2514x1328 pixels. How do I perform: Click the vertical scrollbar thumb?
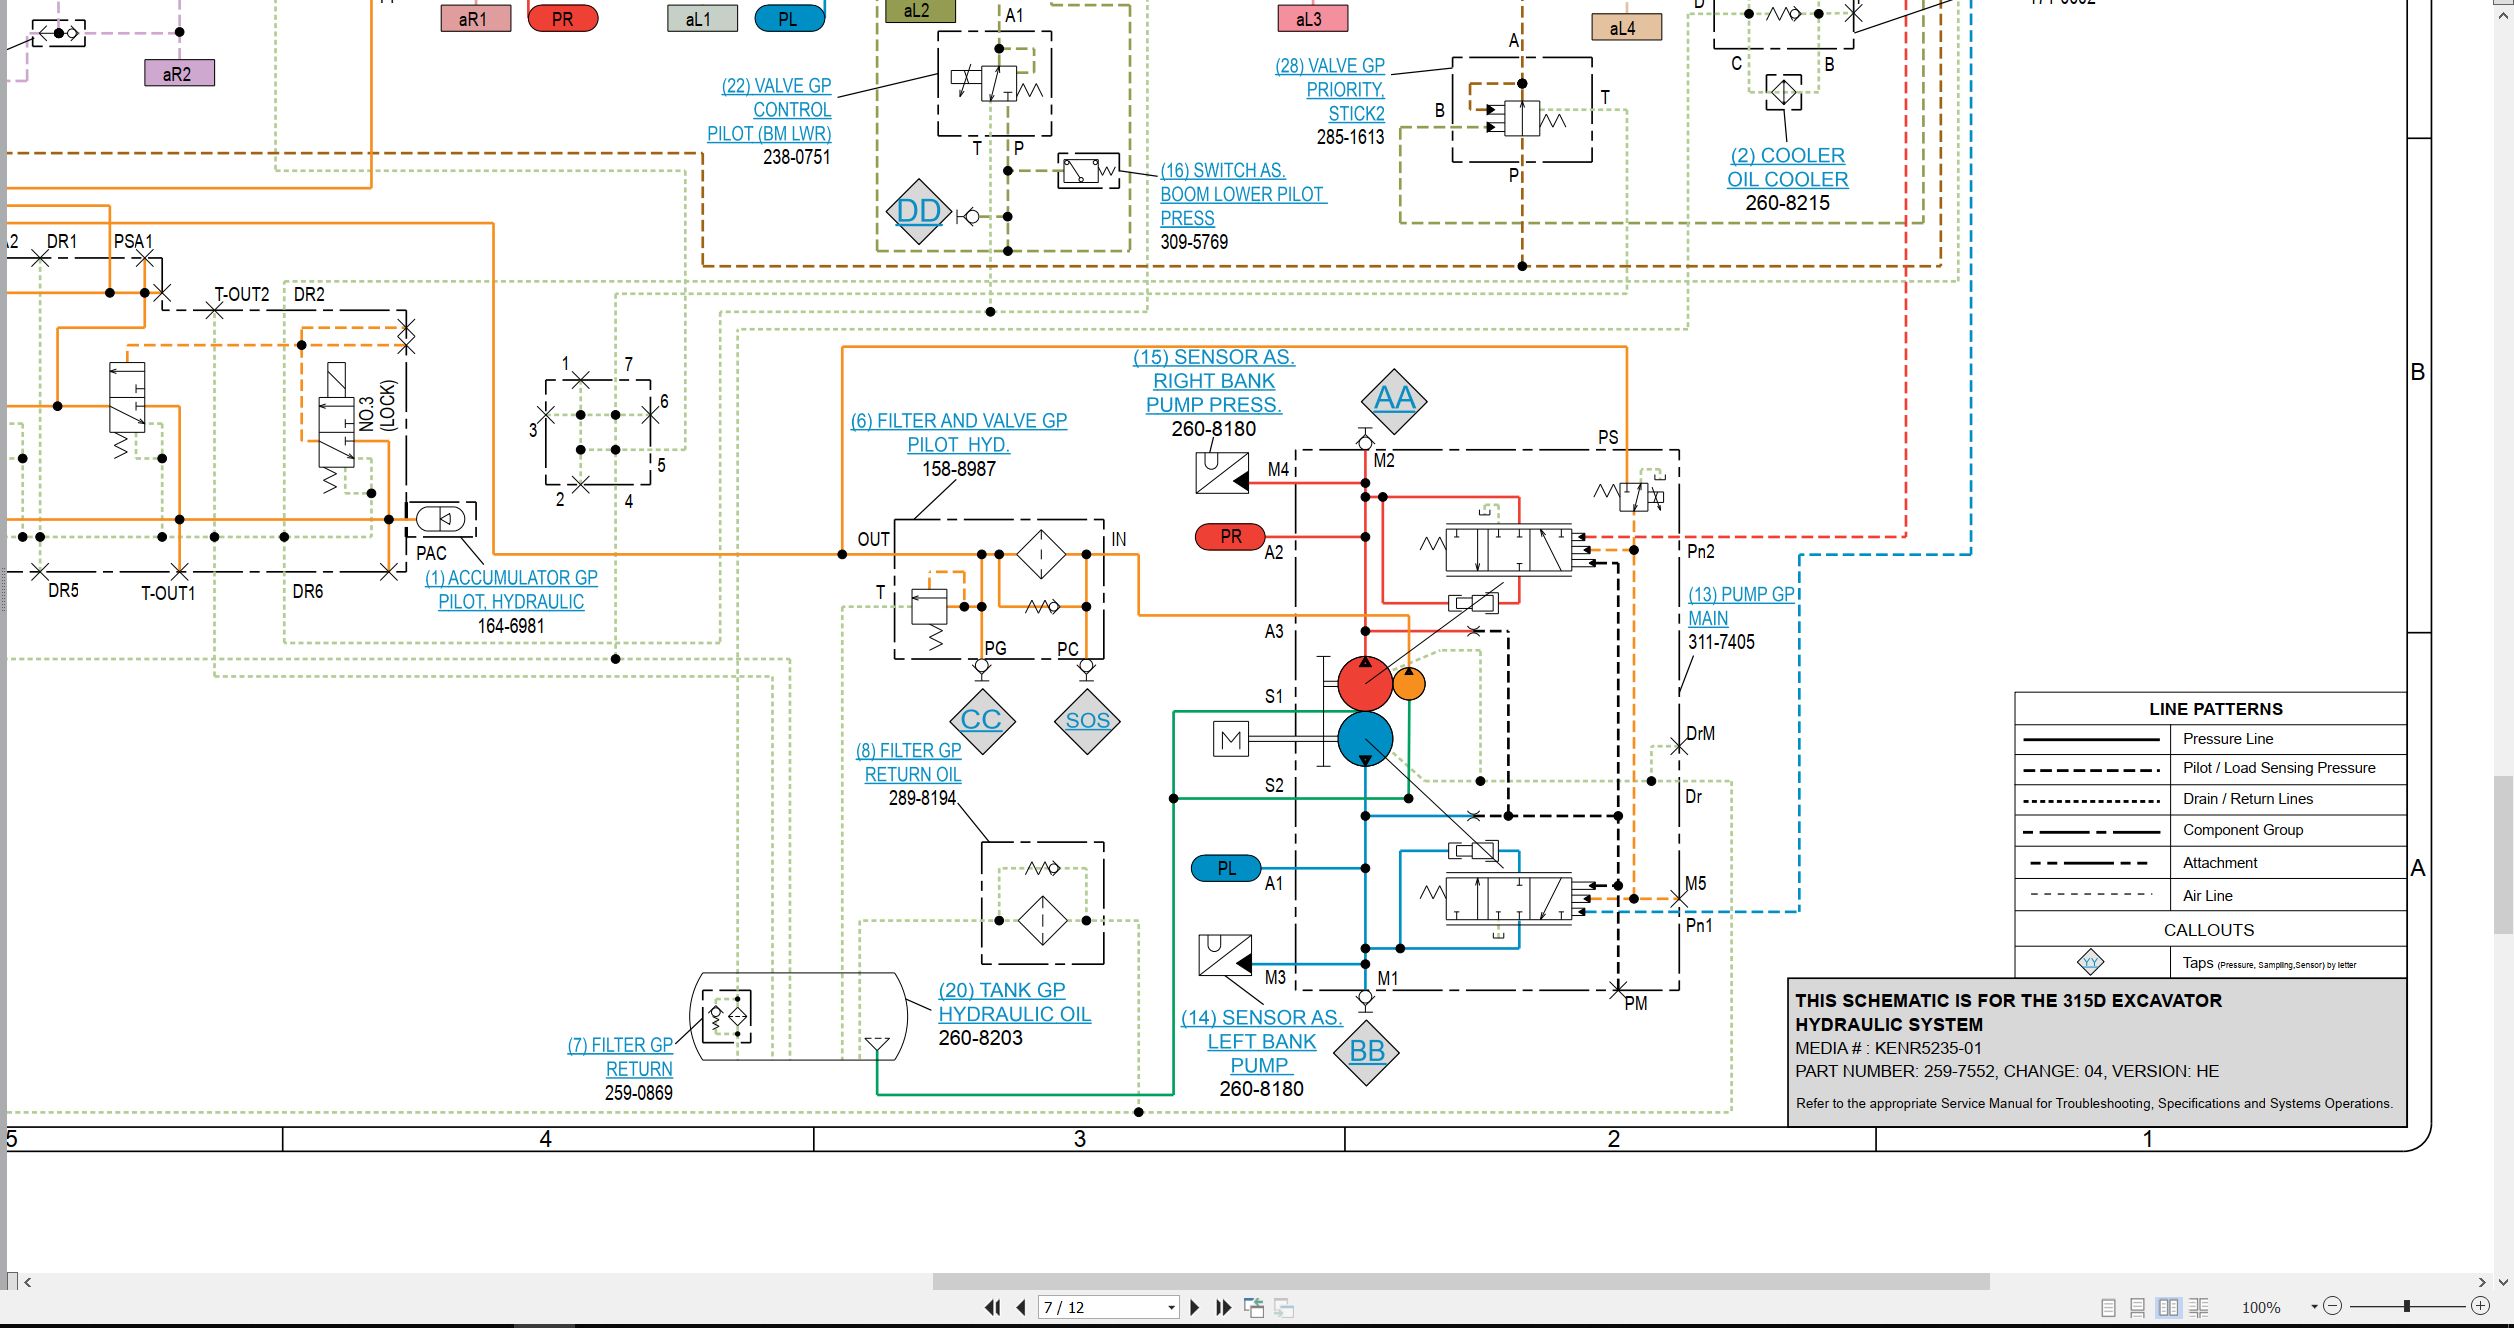(x=2503, y=854)
